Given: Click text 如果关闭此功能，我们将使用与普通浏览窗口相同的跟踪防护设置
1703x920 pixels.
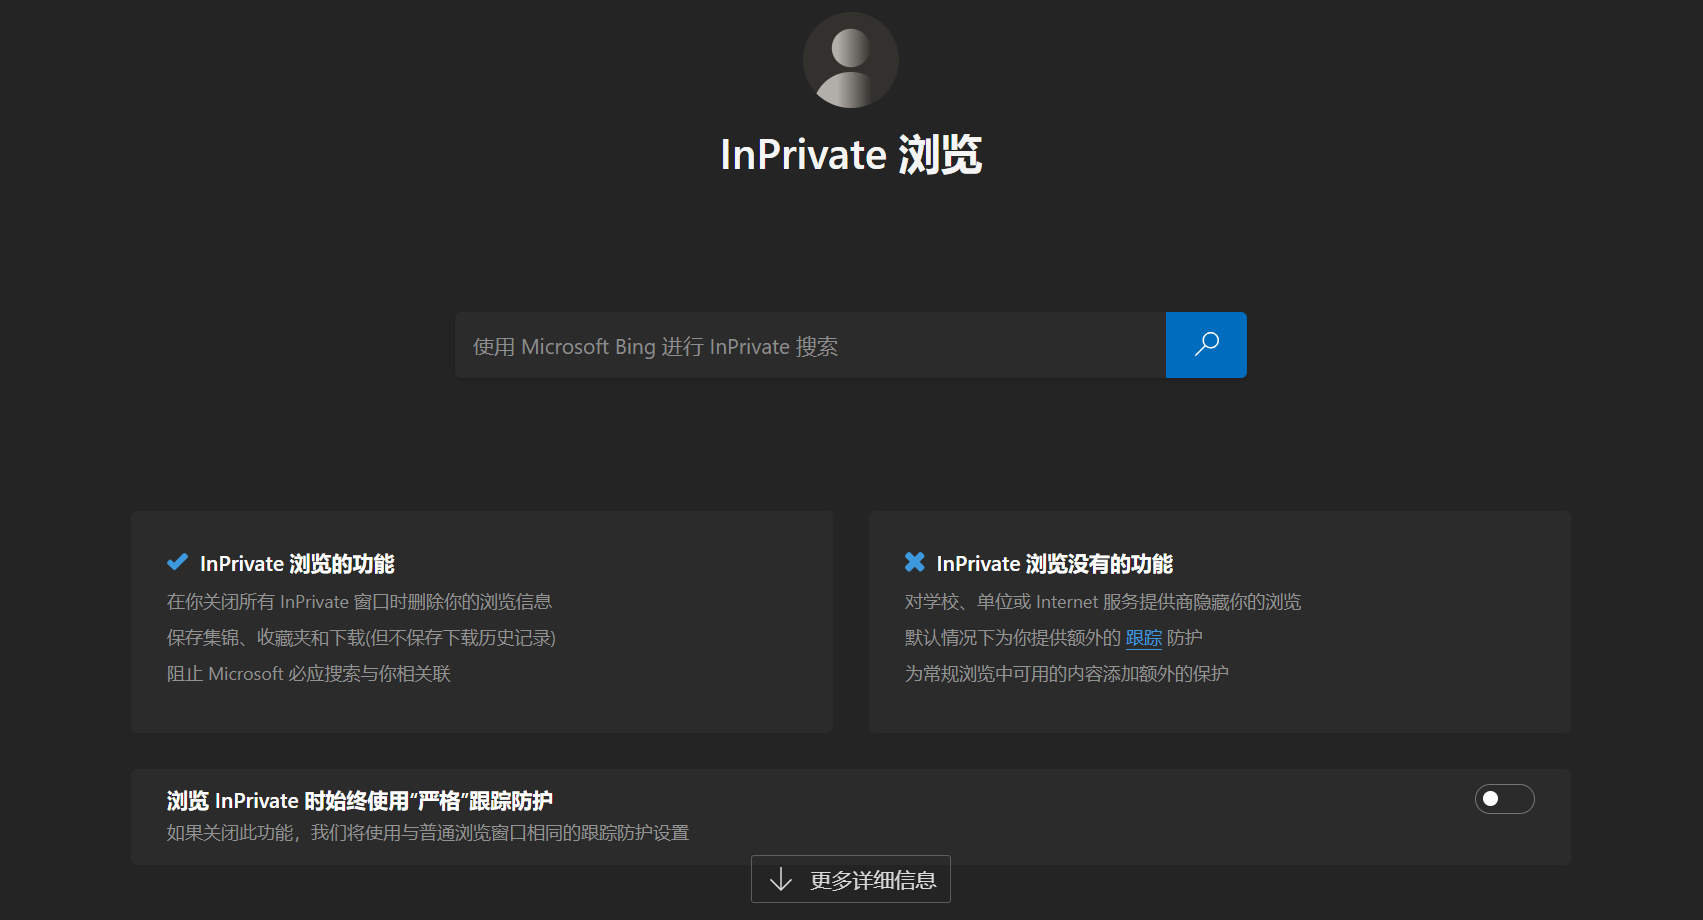Looking at the screenshot, I should point(428,833).
